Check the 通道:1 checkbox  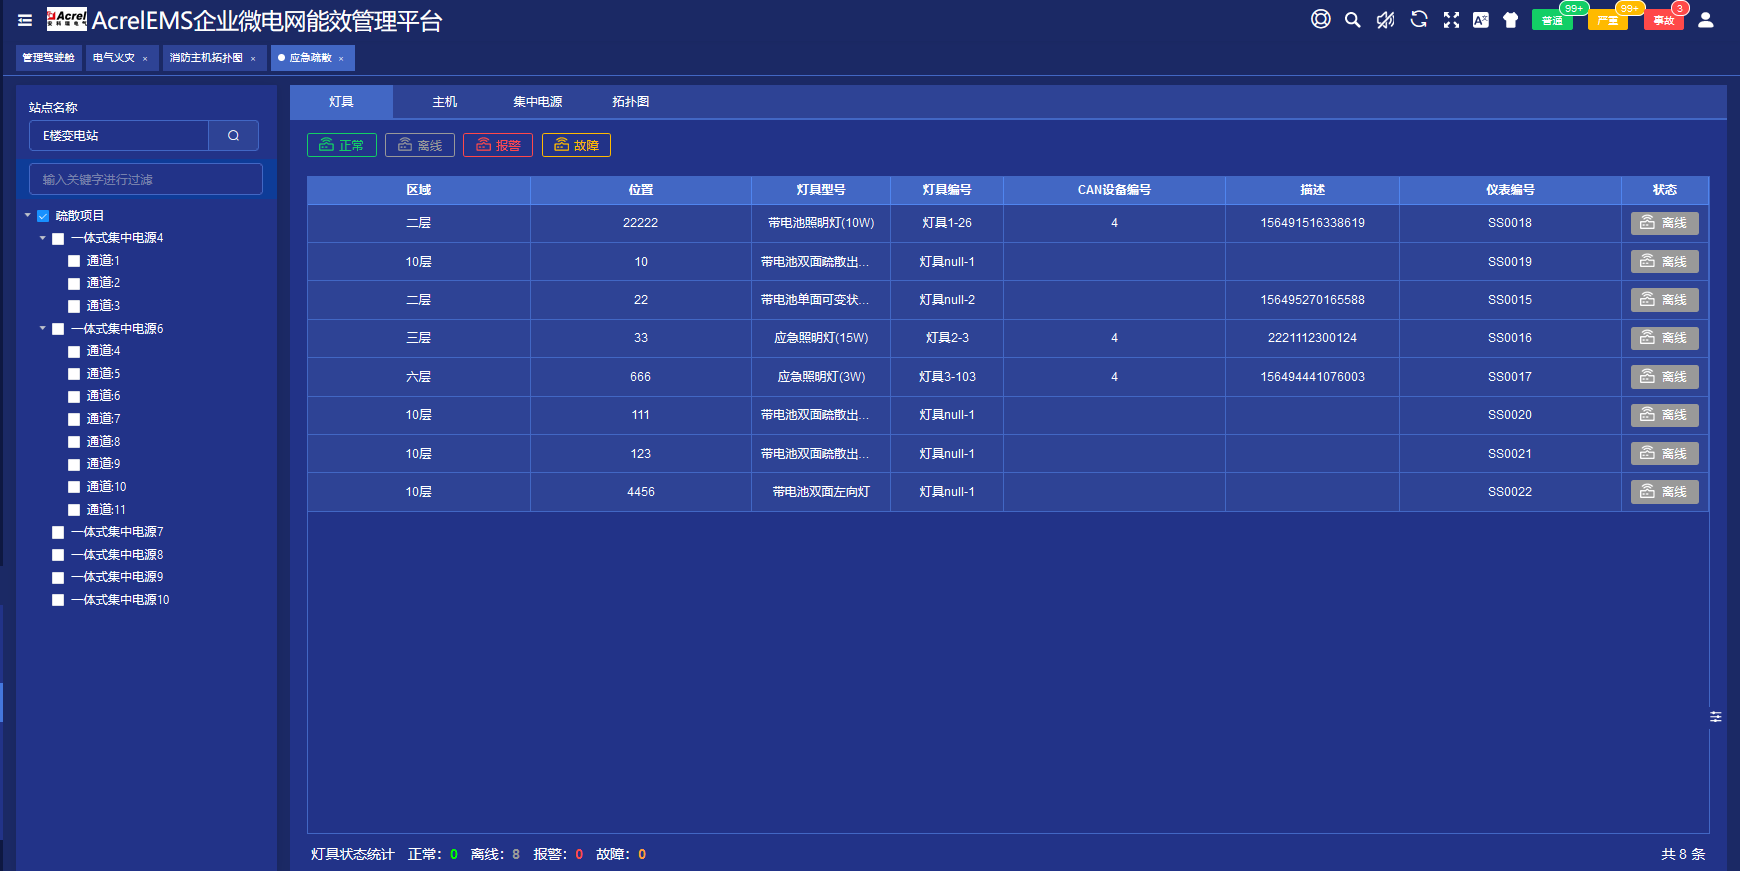[x=74, y=261]
